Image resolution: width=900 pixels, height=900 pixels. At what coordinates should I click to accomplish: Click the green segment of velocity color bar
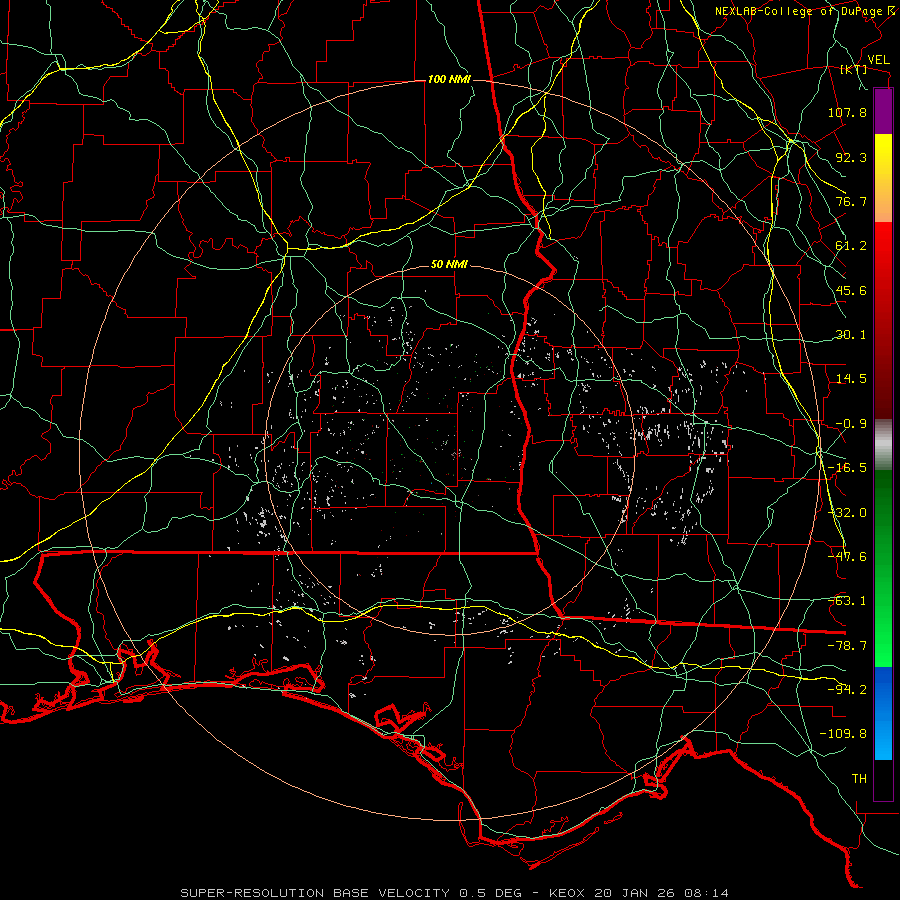pyautogui.click(x=883, y=568)
